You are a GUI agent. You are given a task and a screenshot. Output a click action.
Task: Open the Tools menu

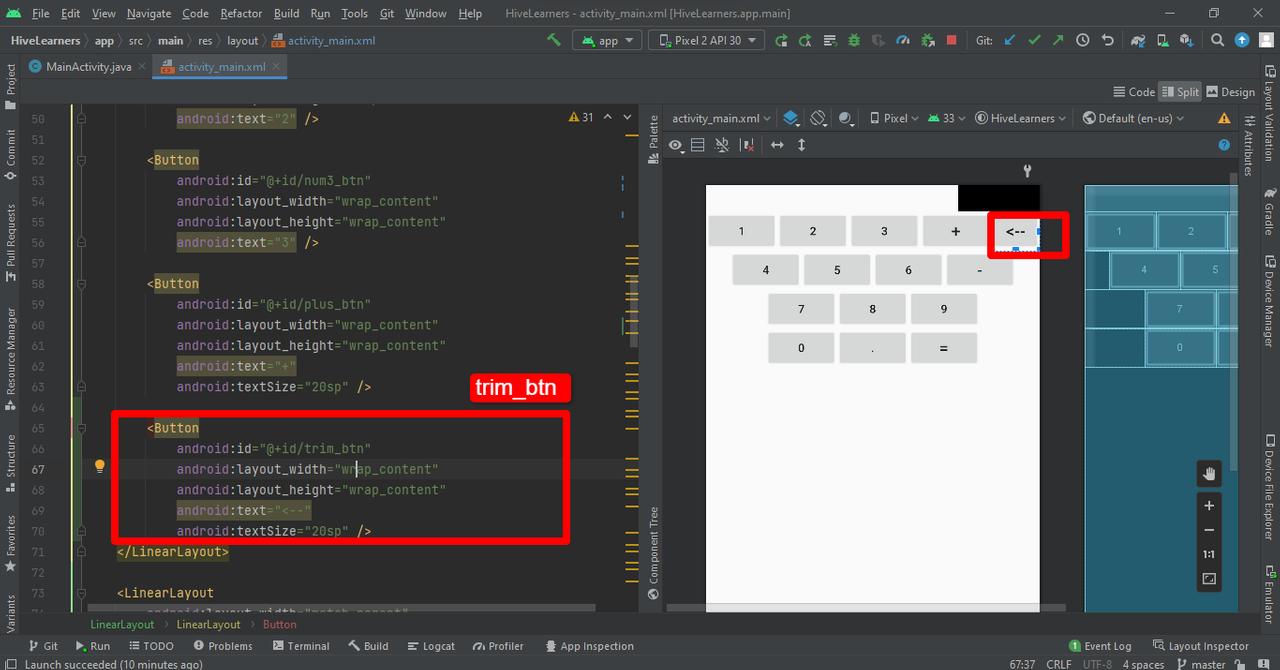click(x=354, y=13)
